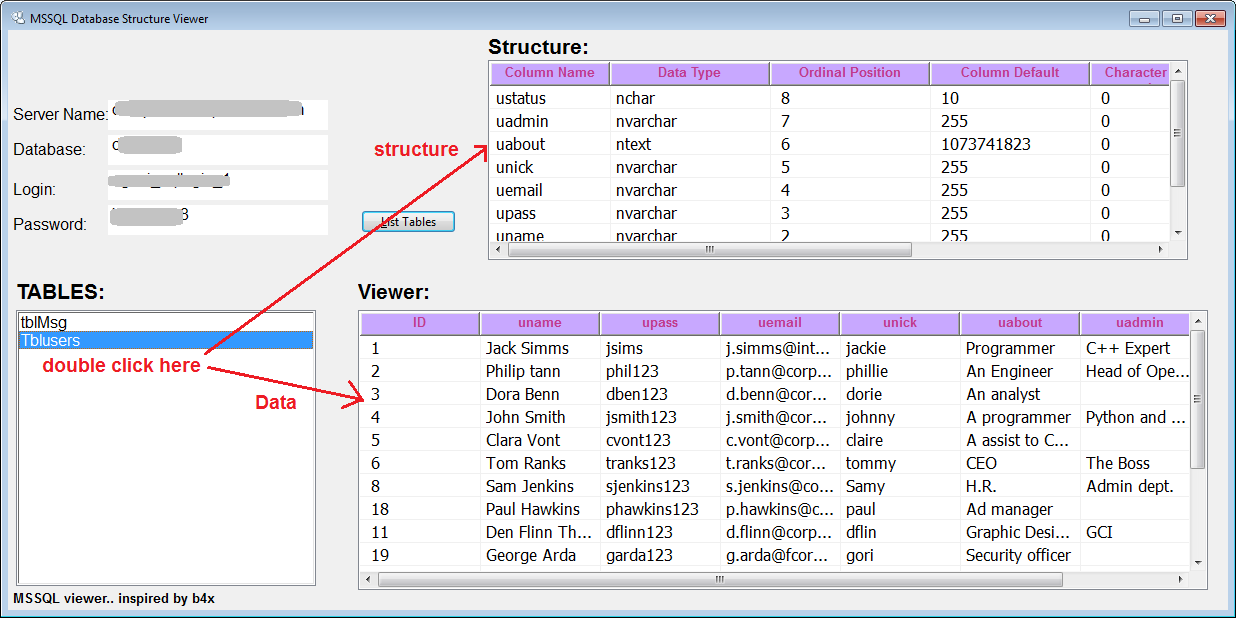Viewport: 1236px width, 618px height.
Task: Click the Viewer vertical scrollbar thumb
Action: 1197,399
